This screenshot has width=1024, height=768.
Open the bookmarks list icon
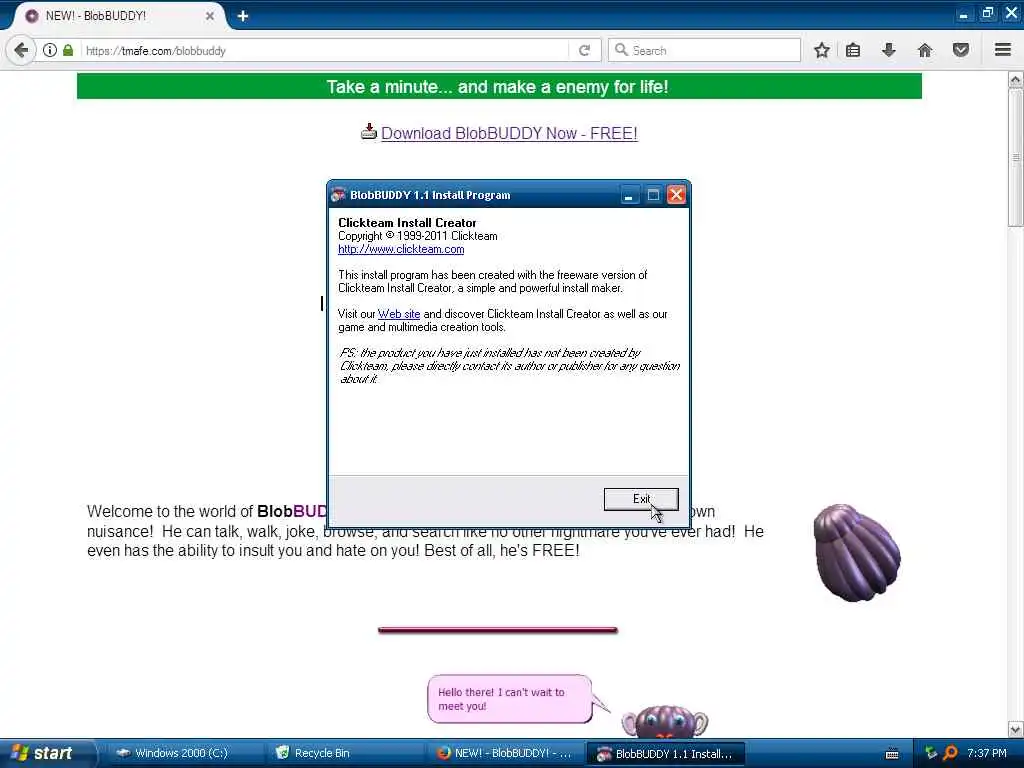[853, 50]
